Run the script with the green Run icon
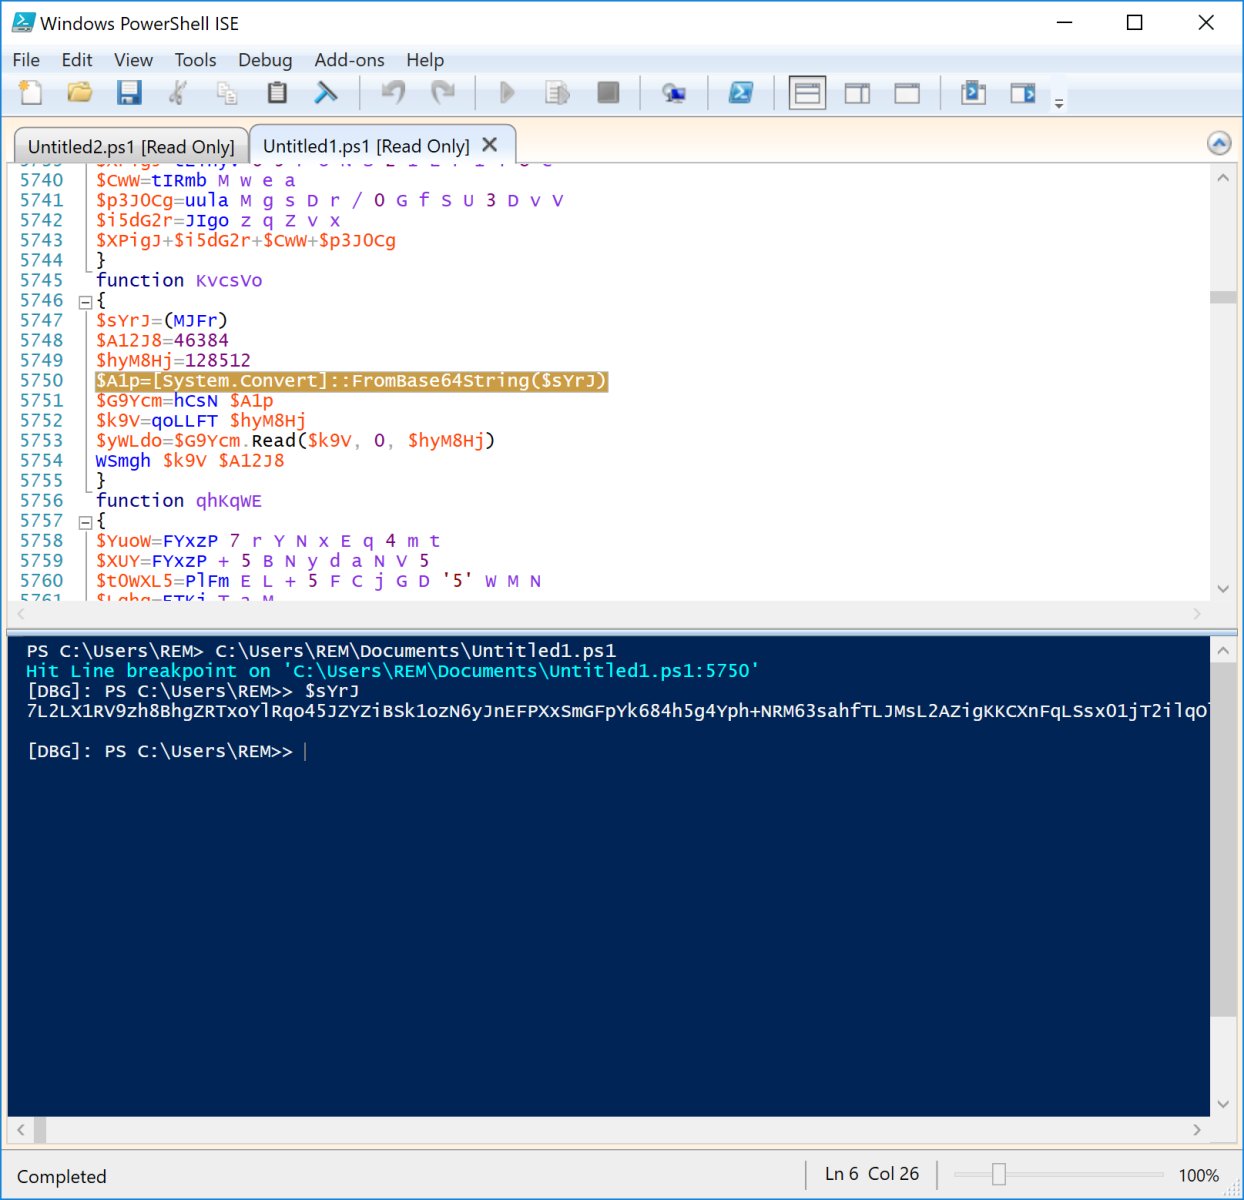The image size is (1244, 1200). (x=507, y=92)
